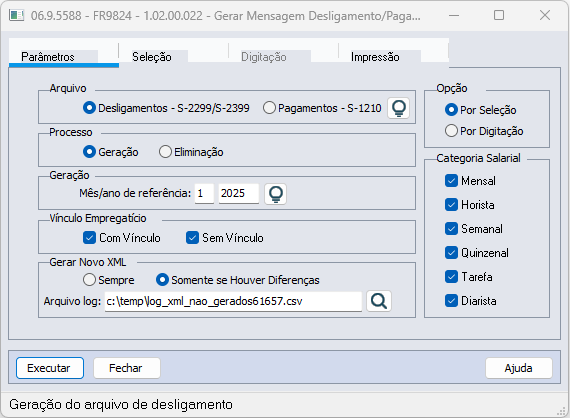Click the window resize grip in status bar
This screenshot has width=570, height=418.
coord(562,411)
